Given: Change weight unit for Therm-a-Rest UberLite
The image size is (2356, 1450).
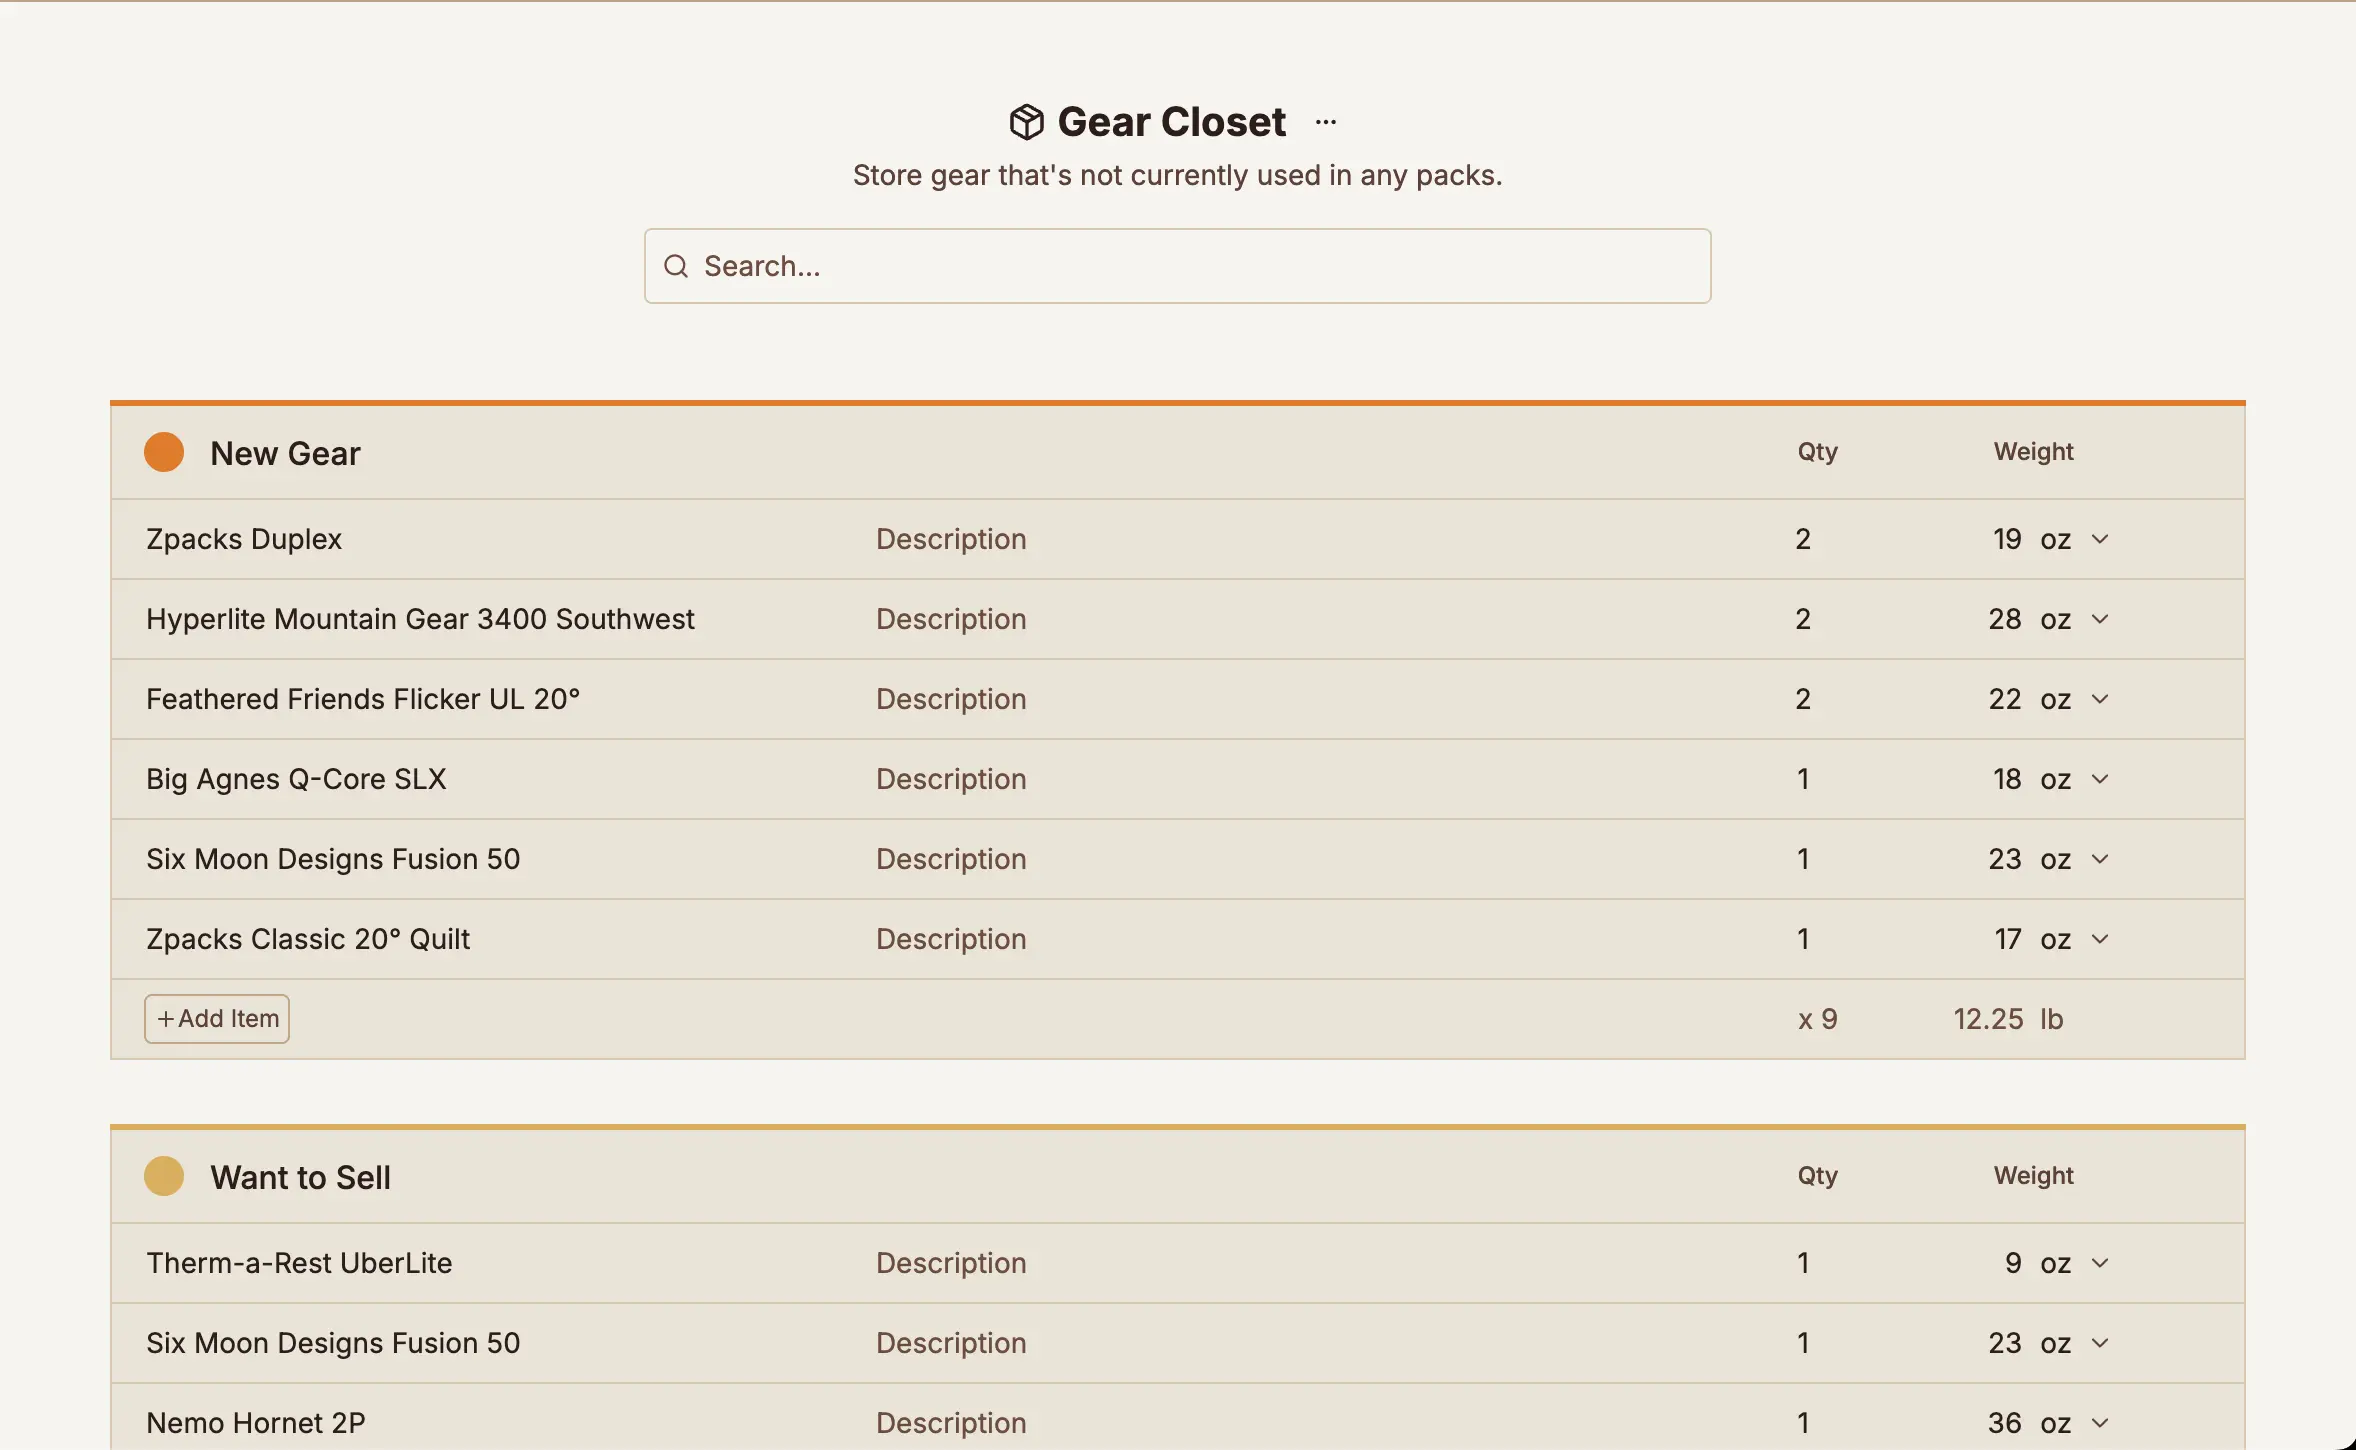Looking at the screenshot, I should 2100,1263.
